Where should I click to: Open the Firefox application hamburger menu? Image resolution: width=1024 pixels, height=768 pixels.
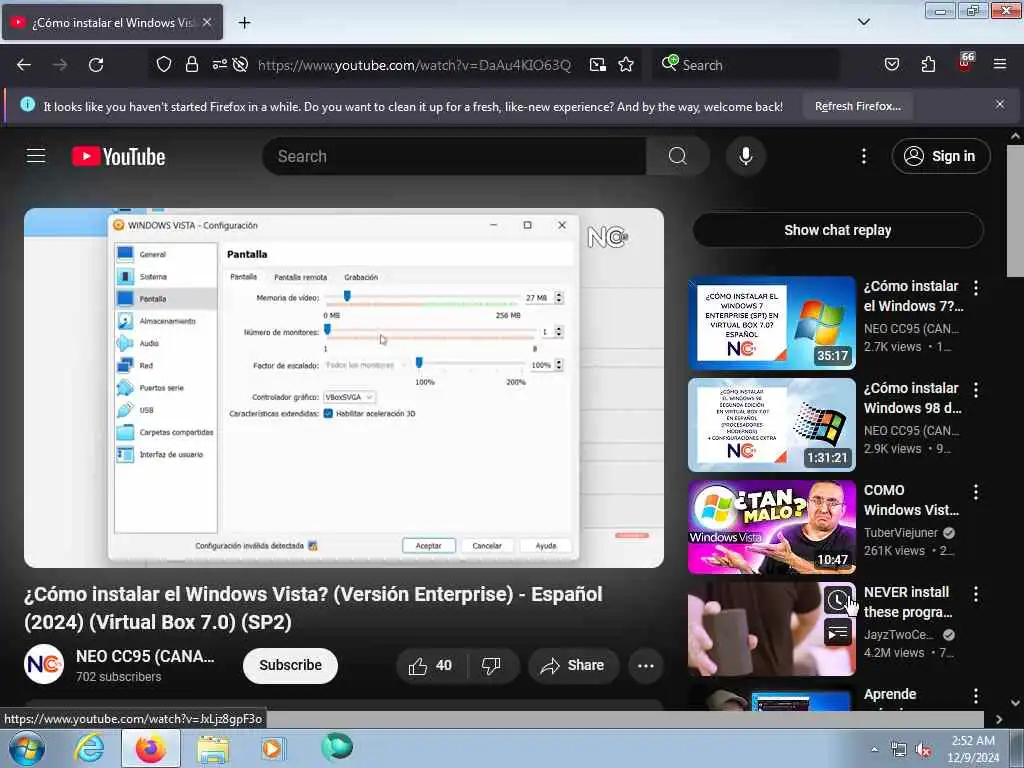(1000, 64)
